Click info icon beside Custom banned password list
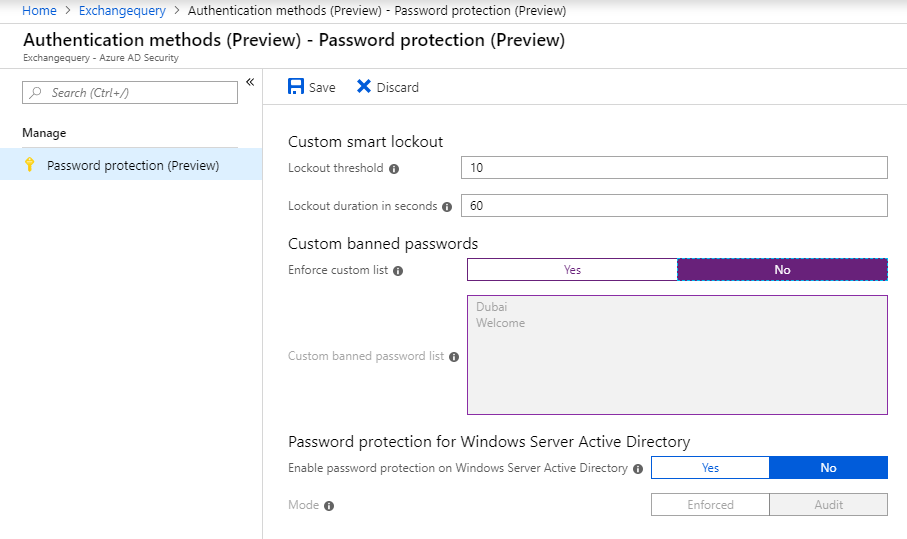 [454, 357]
